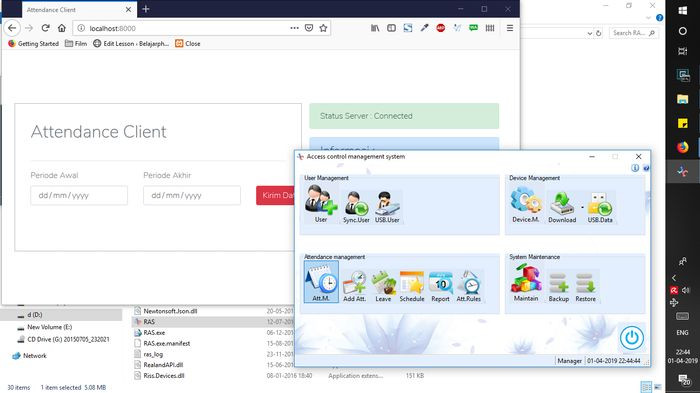The height and width of the screenshot is (393, 700).
Task: Open Firefox Library icon
Action: click(375, 28)
